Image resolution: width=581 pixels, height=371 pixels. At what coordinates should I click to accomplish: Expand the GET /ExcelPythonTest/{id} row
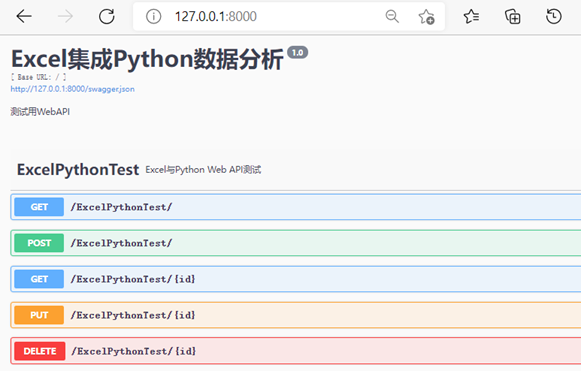click(x=296, y=279)
